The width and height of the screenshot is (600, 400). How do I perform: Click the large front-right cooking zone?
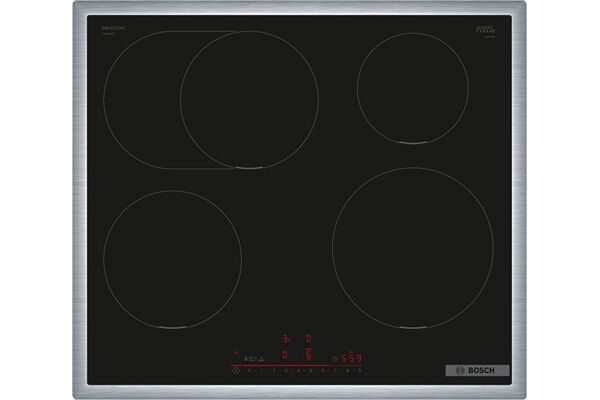tap(412, 247)
